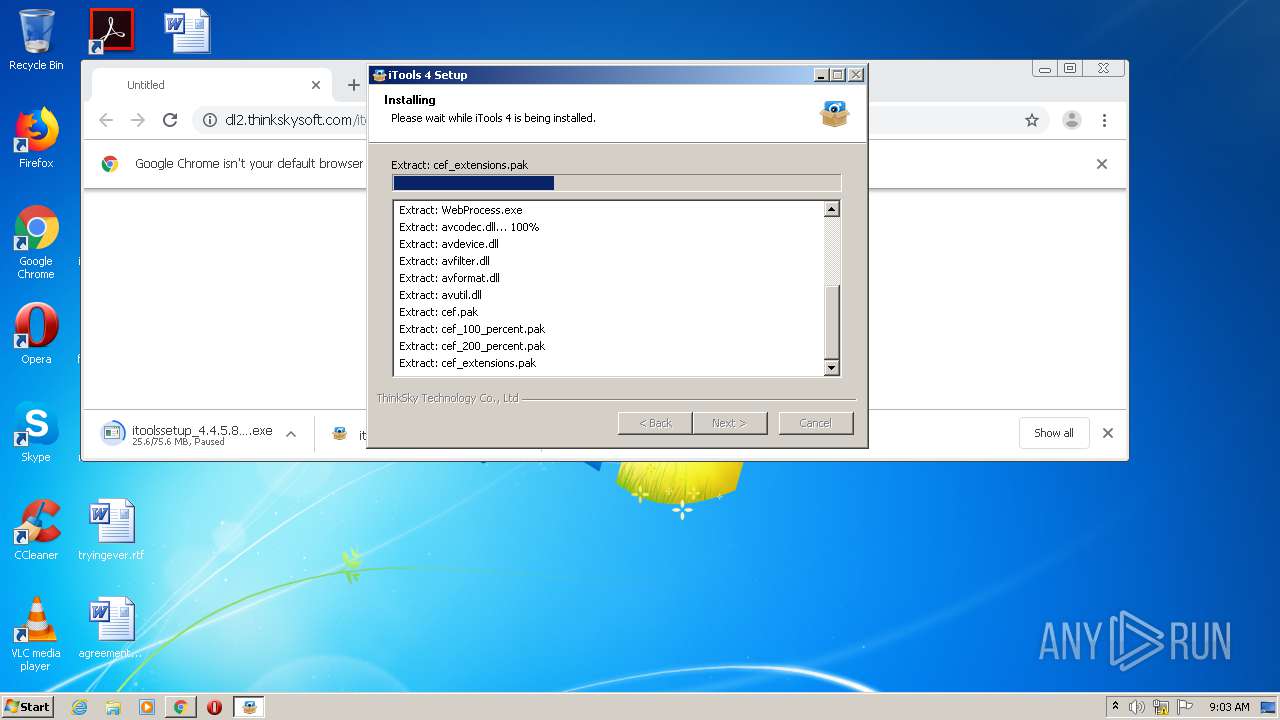Dismiss the default browser notification bar
Image resolution: width=1280 pixels, height=720 pixels.
[1102, 164]
